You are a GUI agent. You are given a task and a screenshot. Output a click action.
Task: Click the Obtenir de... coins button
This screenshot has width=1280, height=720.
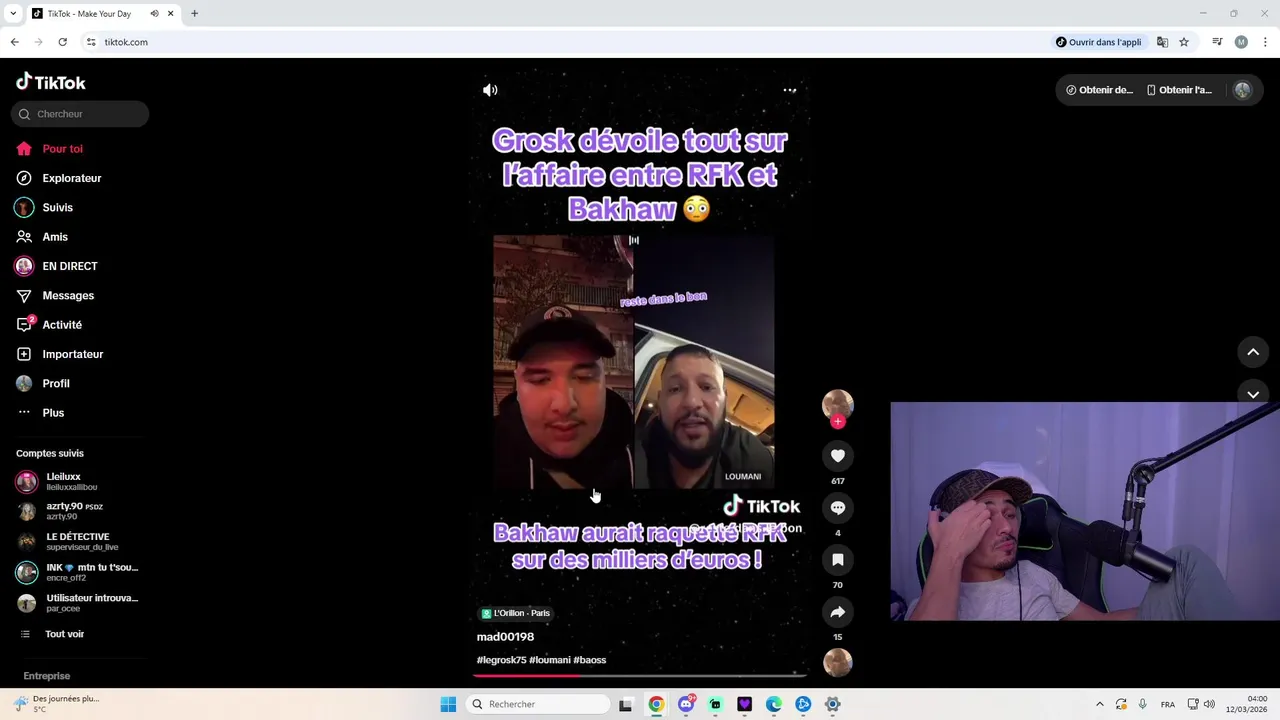click(1100, 90)
